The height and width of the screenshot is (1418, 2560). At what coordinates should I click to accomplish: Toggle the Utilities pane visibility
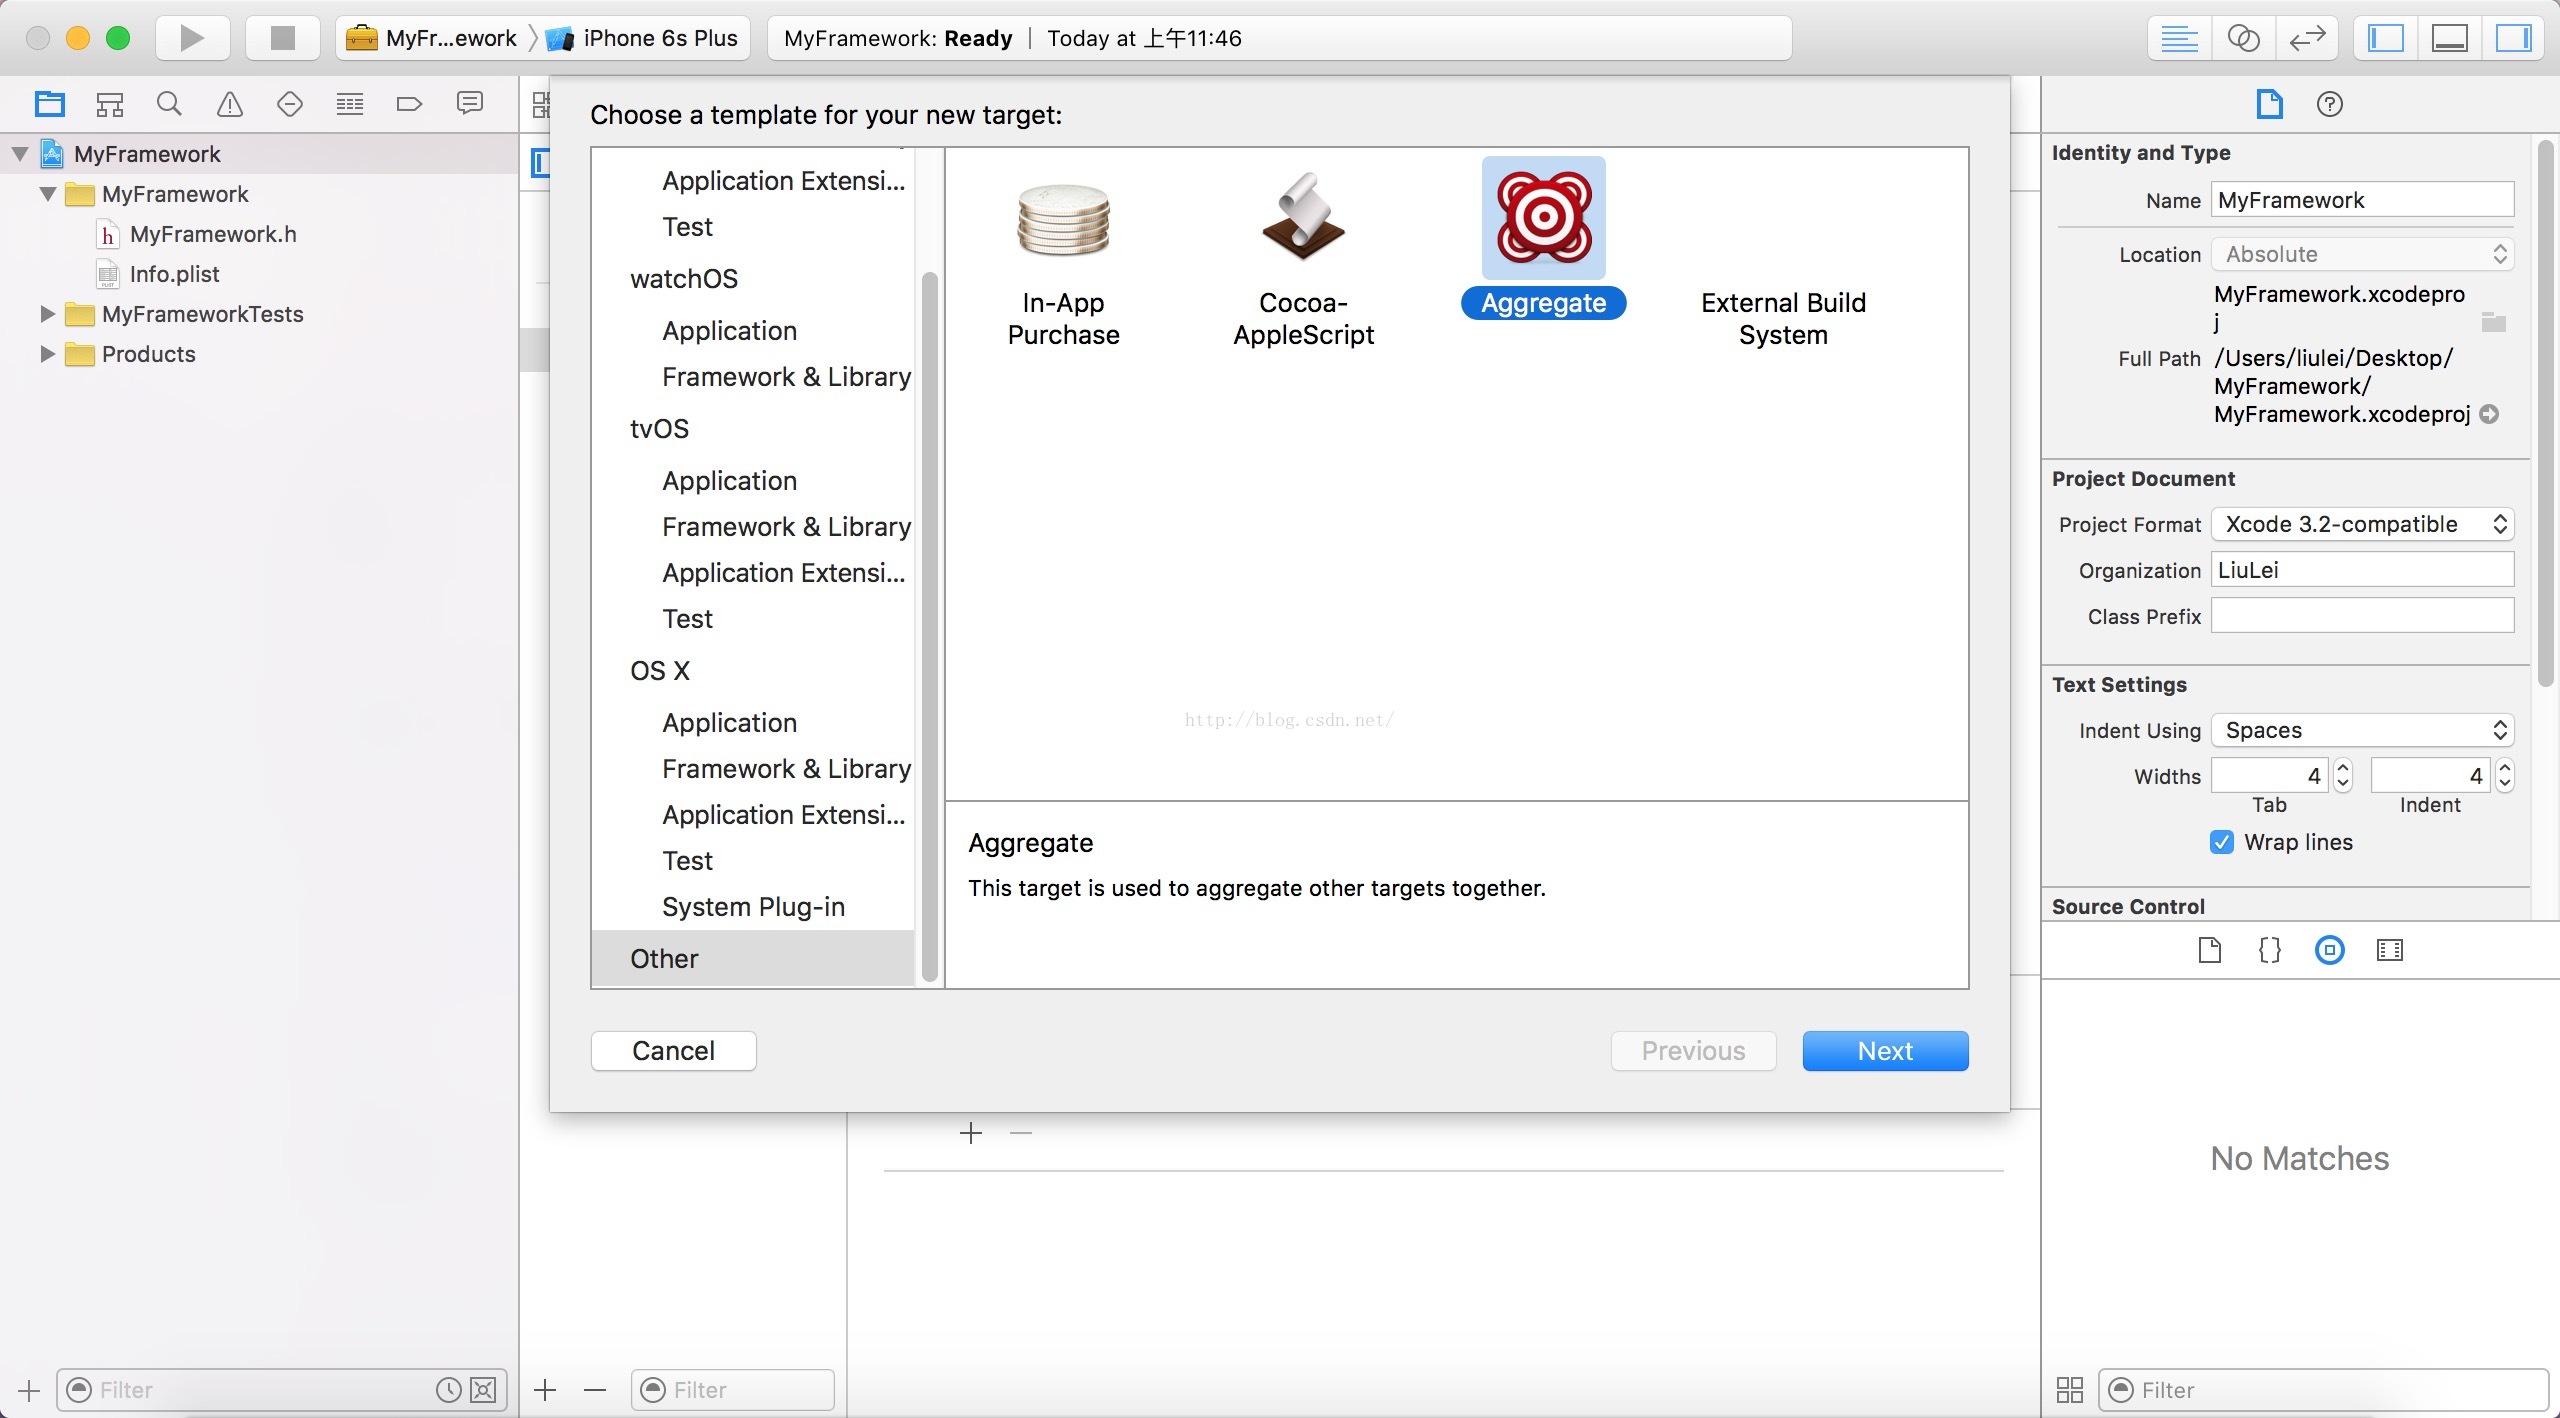2513,39
